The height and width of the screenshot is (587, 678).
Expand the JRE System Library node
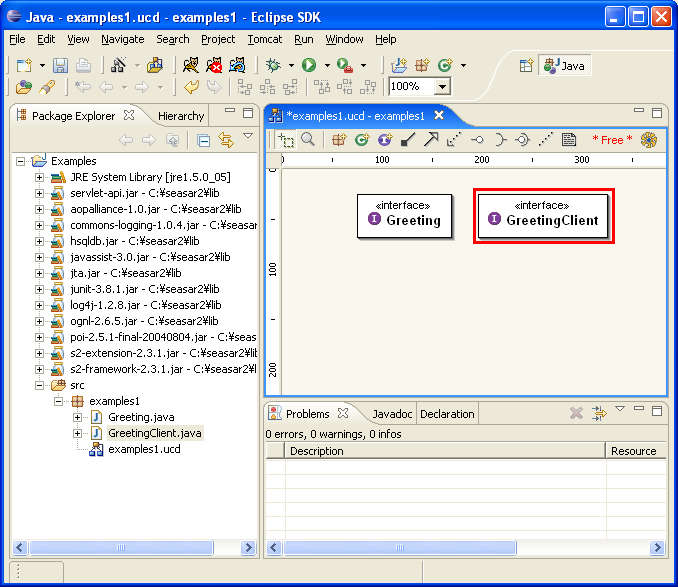pos(40,177)
